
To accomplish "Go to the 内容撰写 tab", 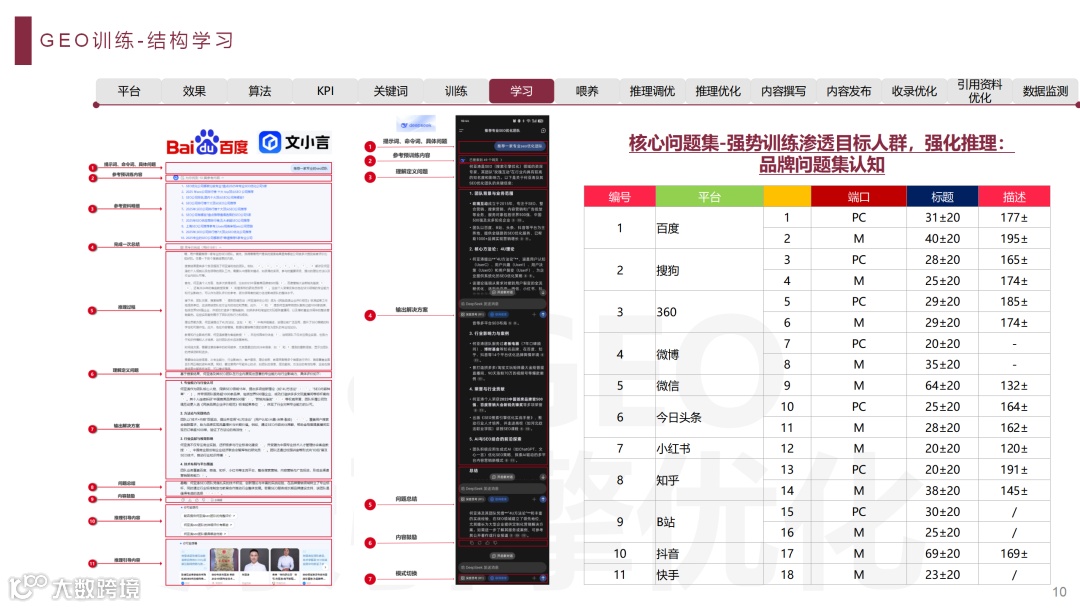I will 783,91.
